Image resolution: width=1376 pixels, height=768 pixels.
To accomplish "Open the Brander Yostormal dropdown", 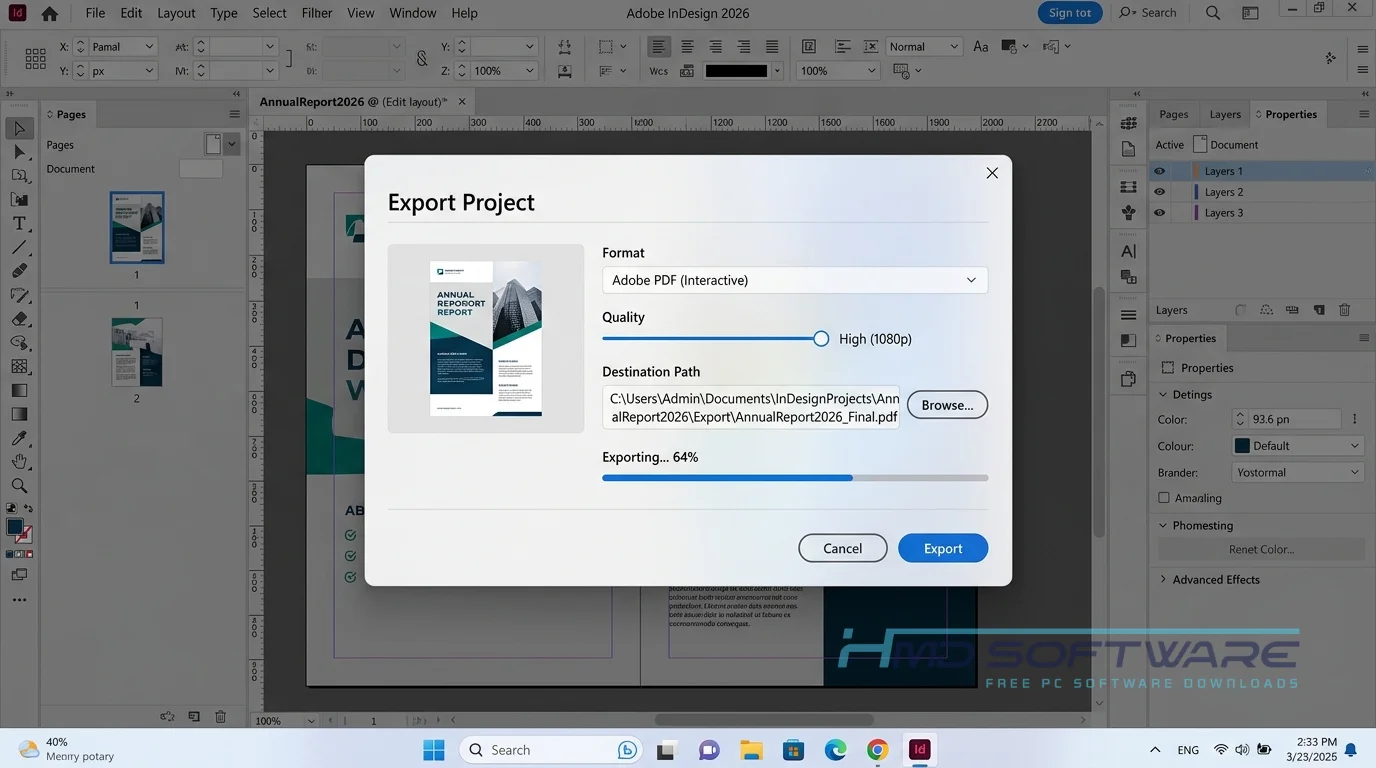I will point(1298,472).
